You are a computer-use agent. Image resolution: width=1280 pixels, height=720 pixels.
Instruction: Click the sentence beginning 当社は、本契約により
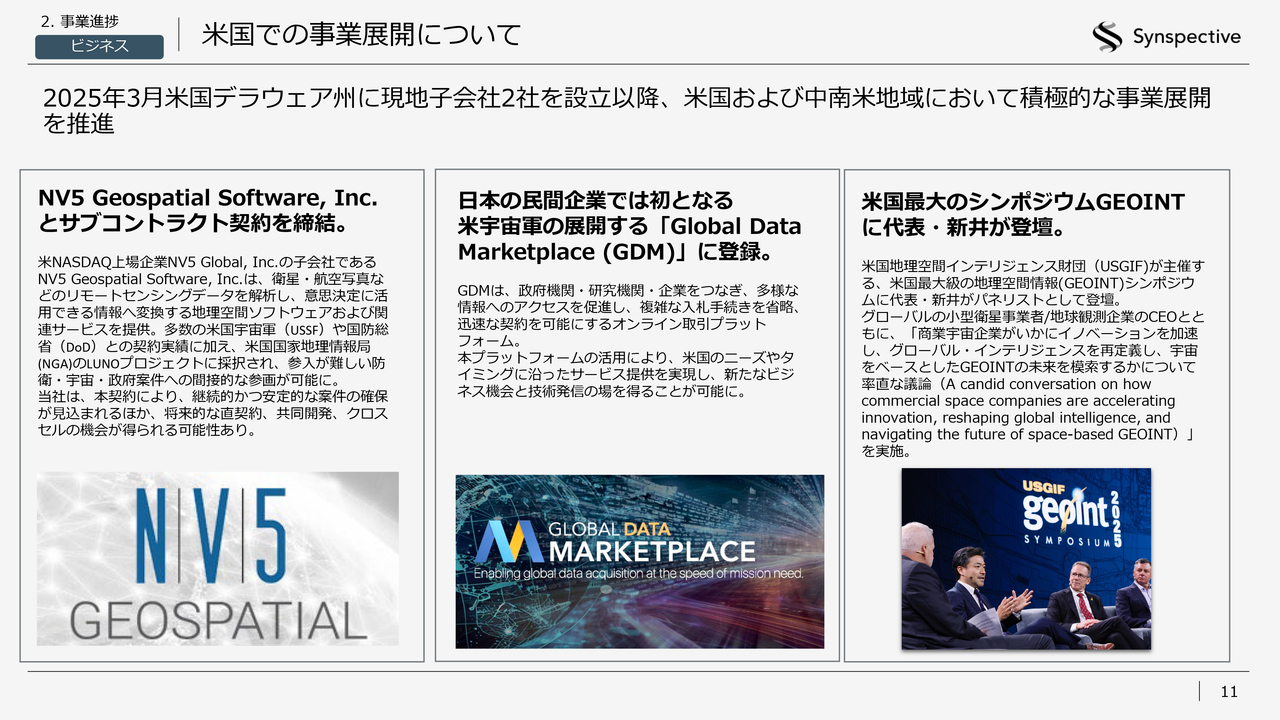(213, 414)
